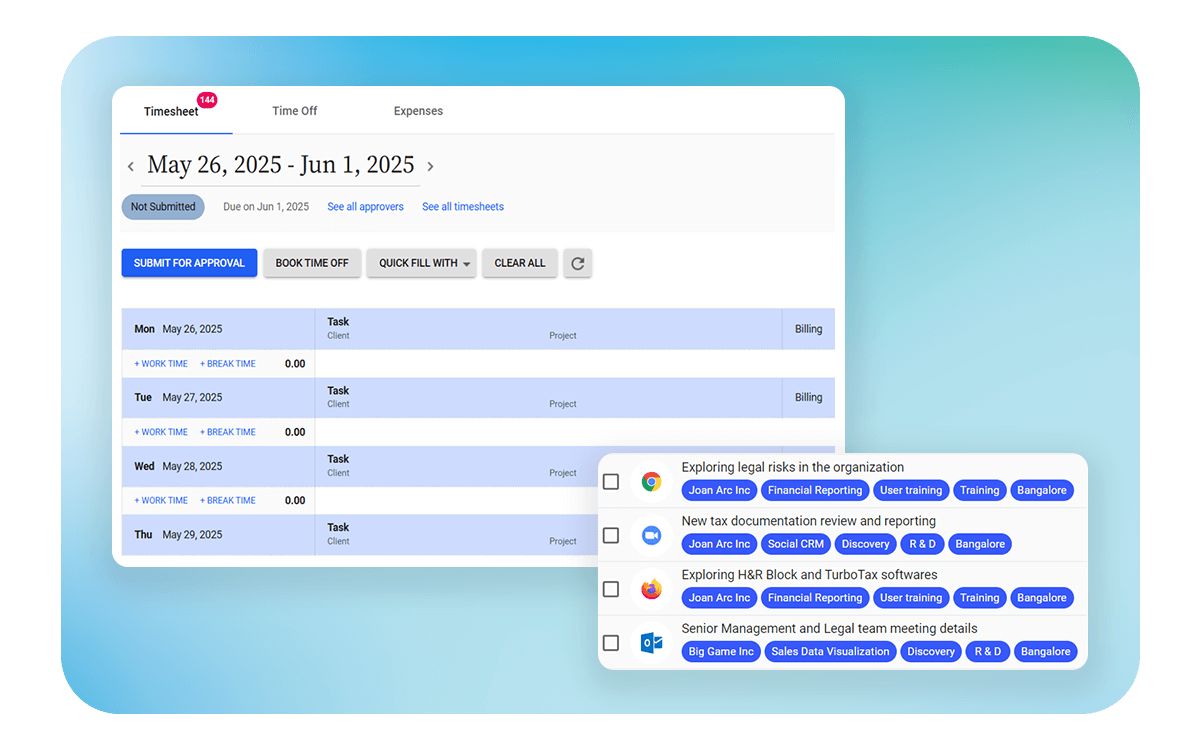Go to previous week with left arrow
Image resolution: width=1200 pixels, height=750 pixels.
coord(131,167)
